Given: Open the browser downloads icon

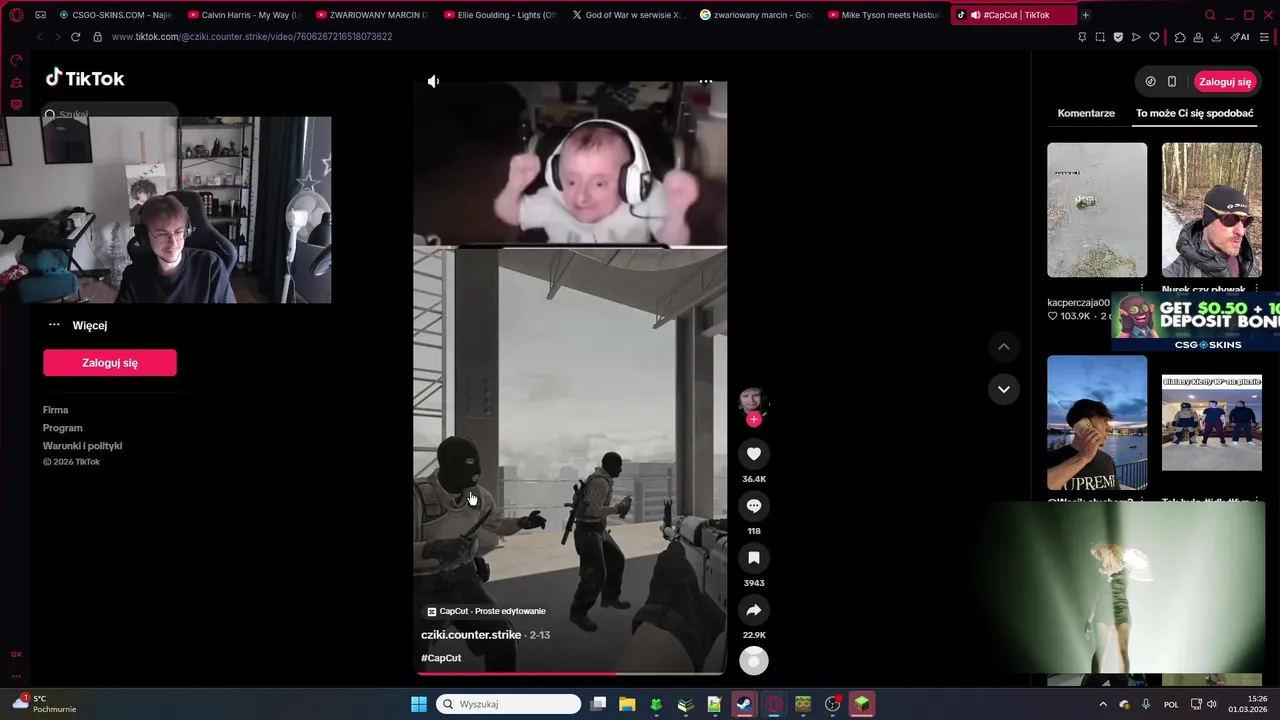Looking at the screenshot, I should (x=1216, y=37).
